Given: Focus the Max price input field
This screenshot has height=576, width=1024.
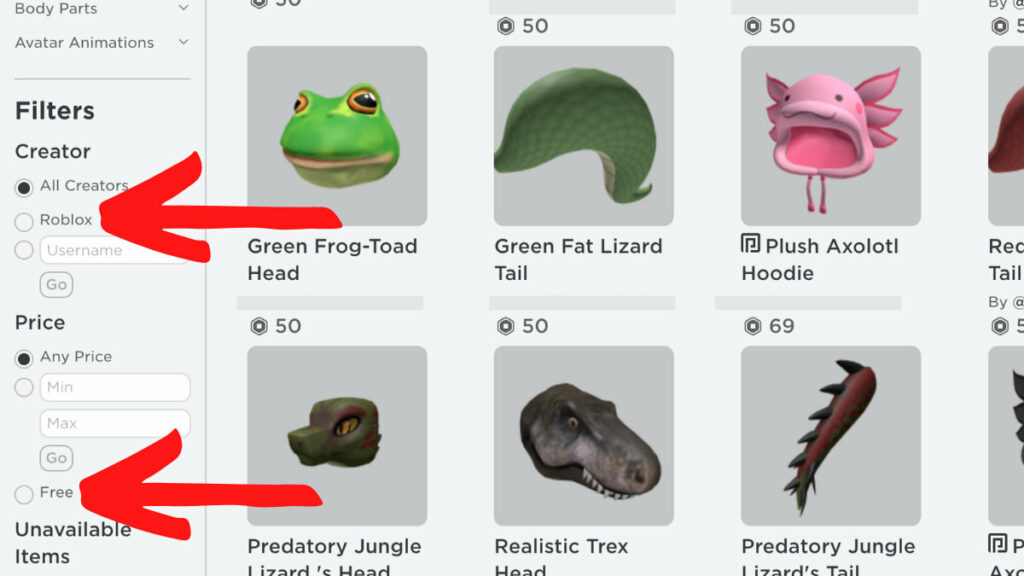Looking at the screenshot, I should coord(115,423).
